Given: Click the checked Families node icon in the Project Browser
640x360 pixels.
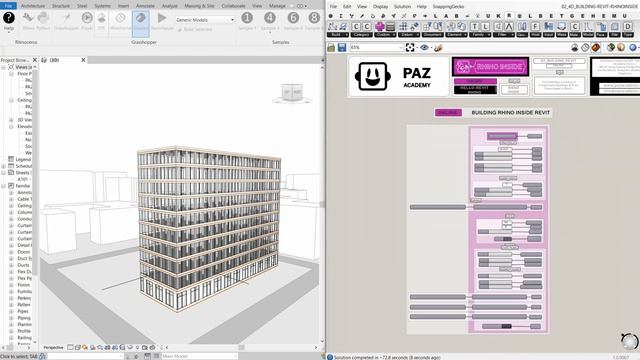Looking at the screenshot, I should point(11,186).
